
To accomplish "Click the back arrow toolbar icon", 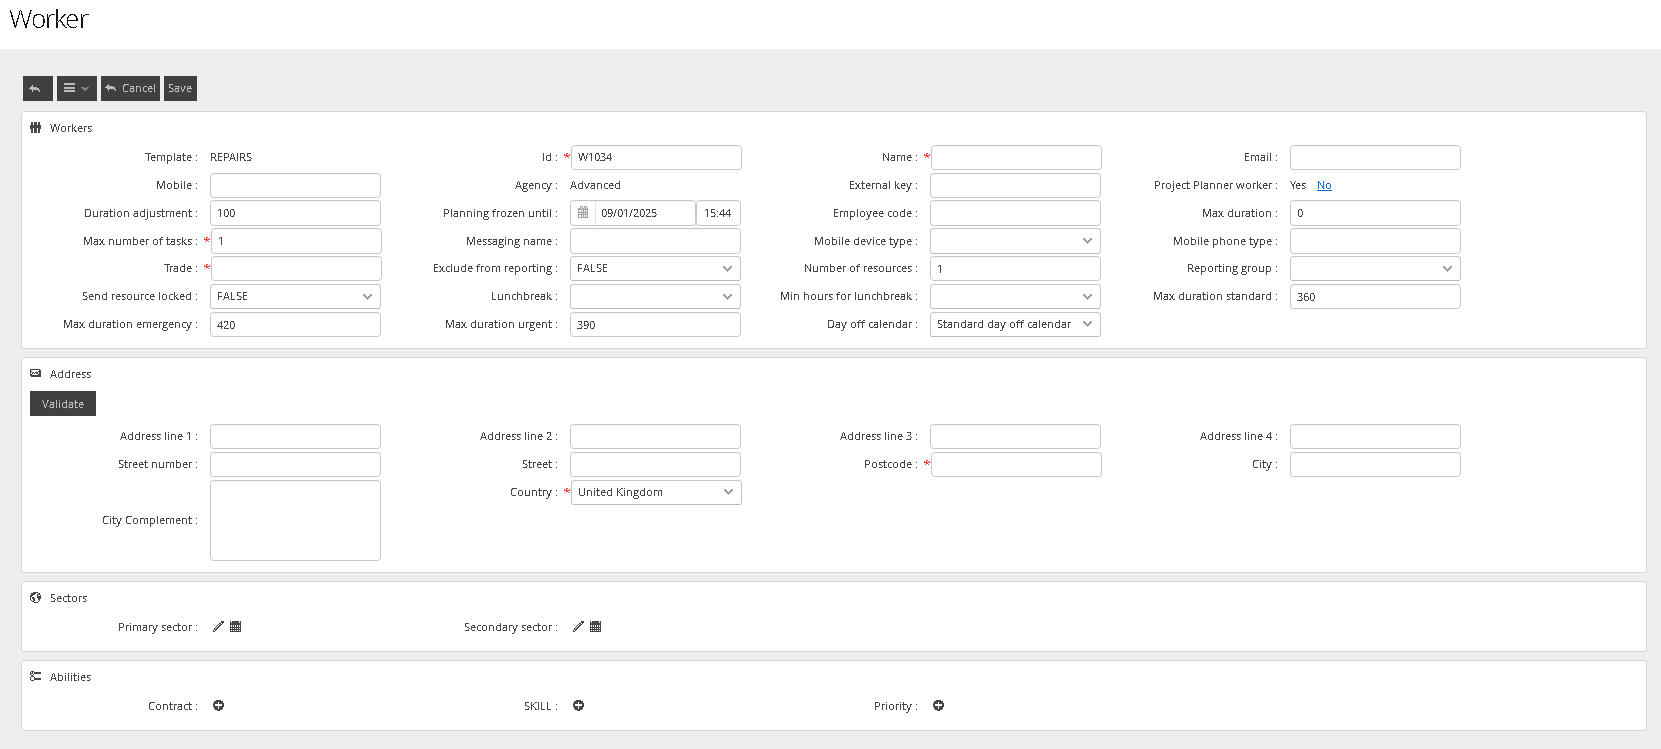I will [x=37, y=88].
